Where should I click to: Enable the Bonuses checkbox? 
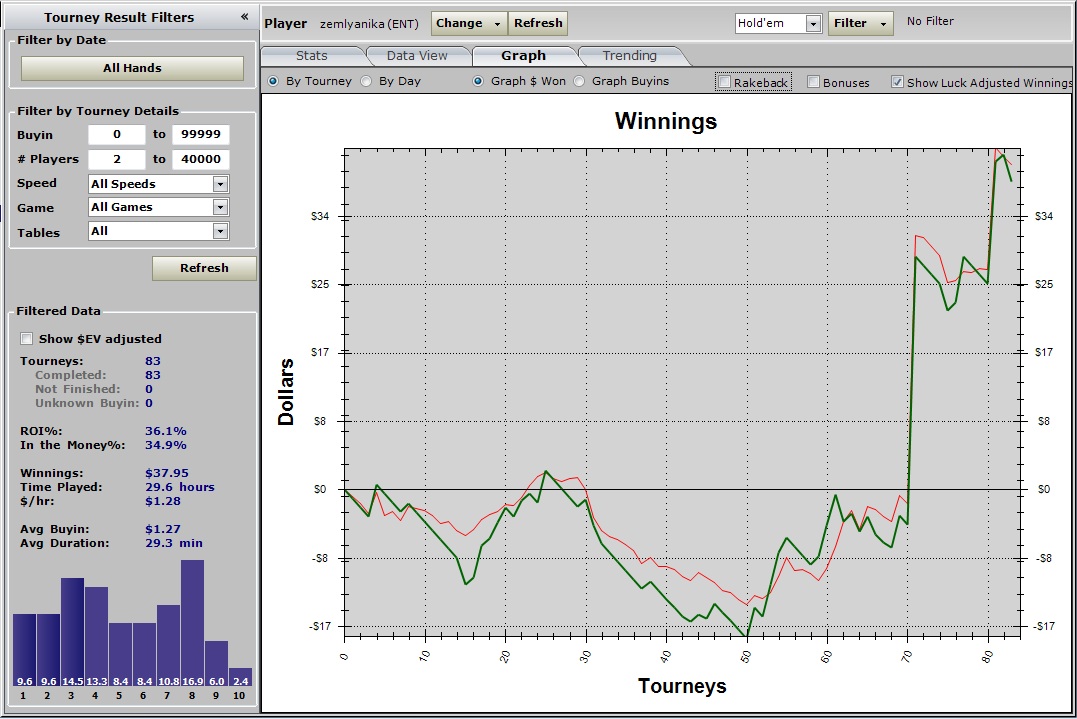(x=814, y=82)
